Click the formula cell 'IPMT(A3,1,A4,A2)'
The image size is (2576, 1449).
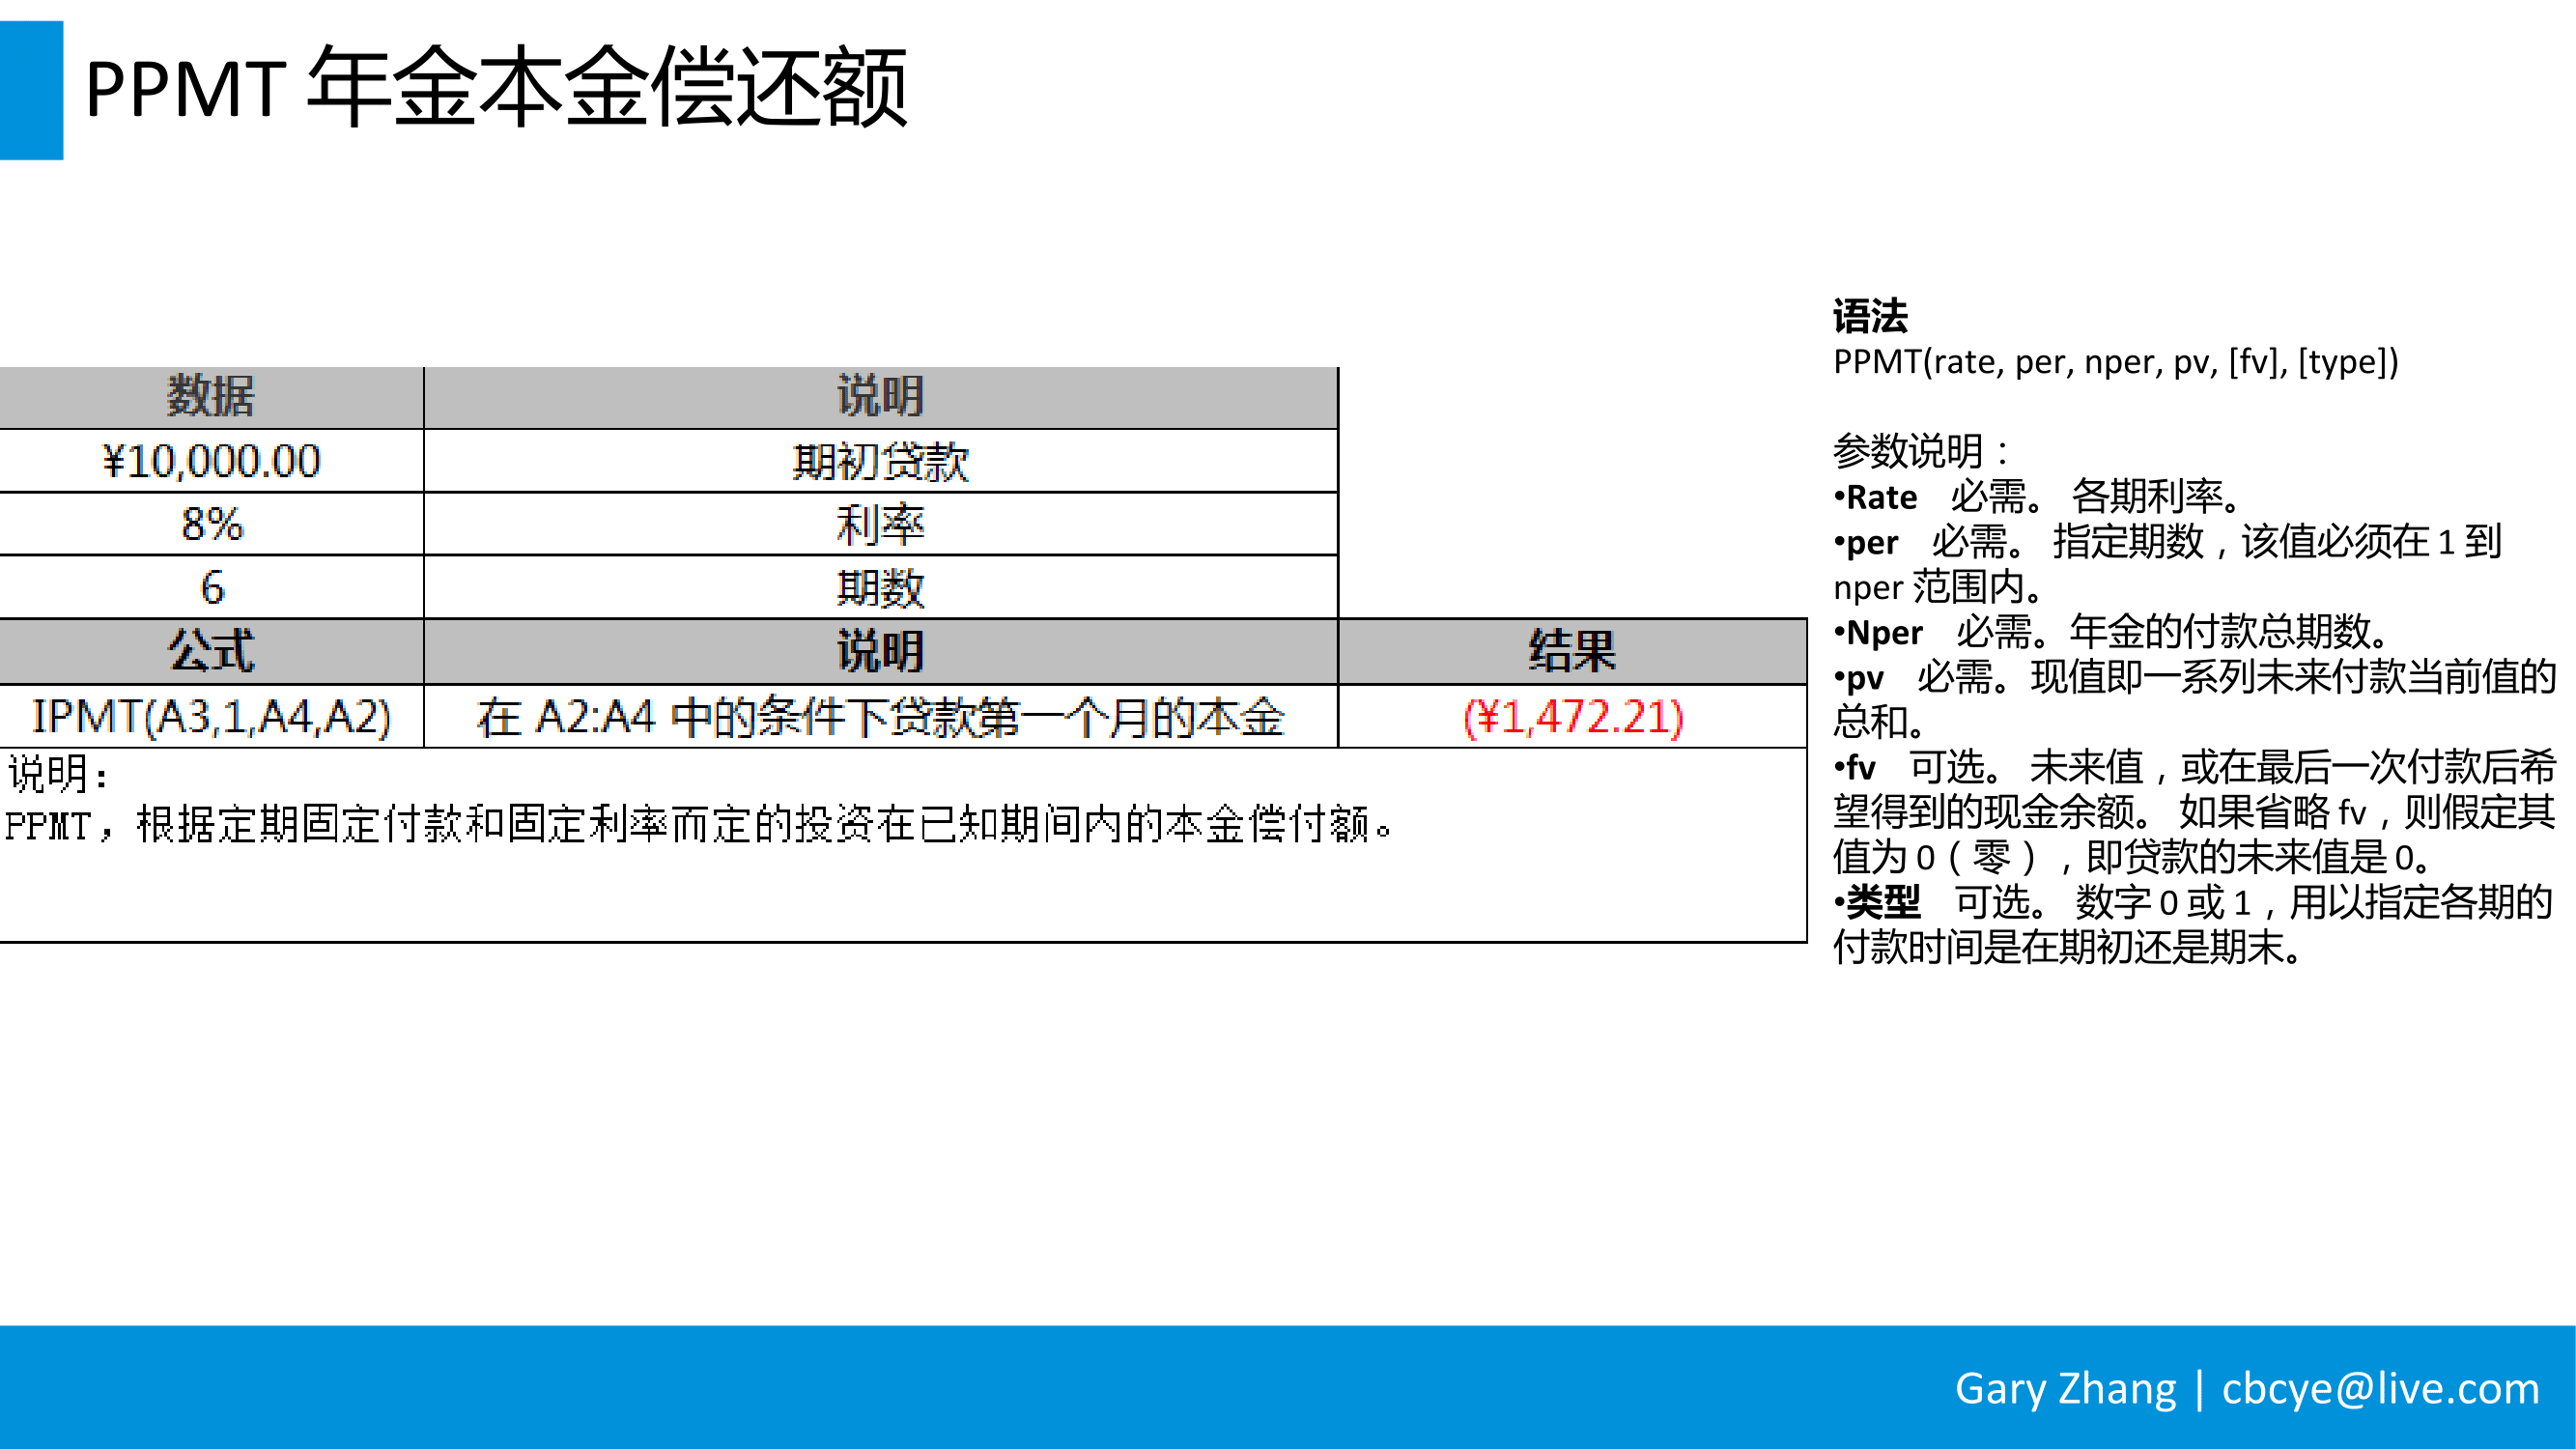(211, 716)
